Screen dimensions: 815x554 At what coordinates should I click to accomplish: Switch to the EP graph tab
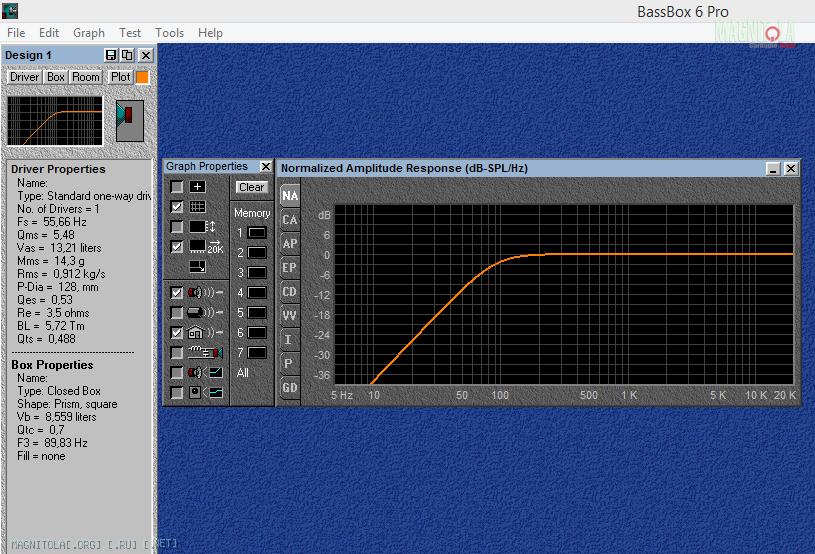[290, 268]
